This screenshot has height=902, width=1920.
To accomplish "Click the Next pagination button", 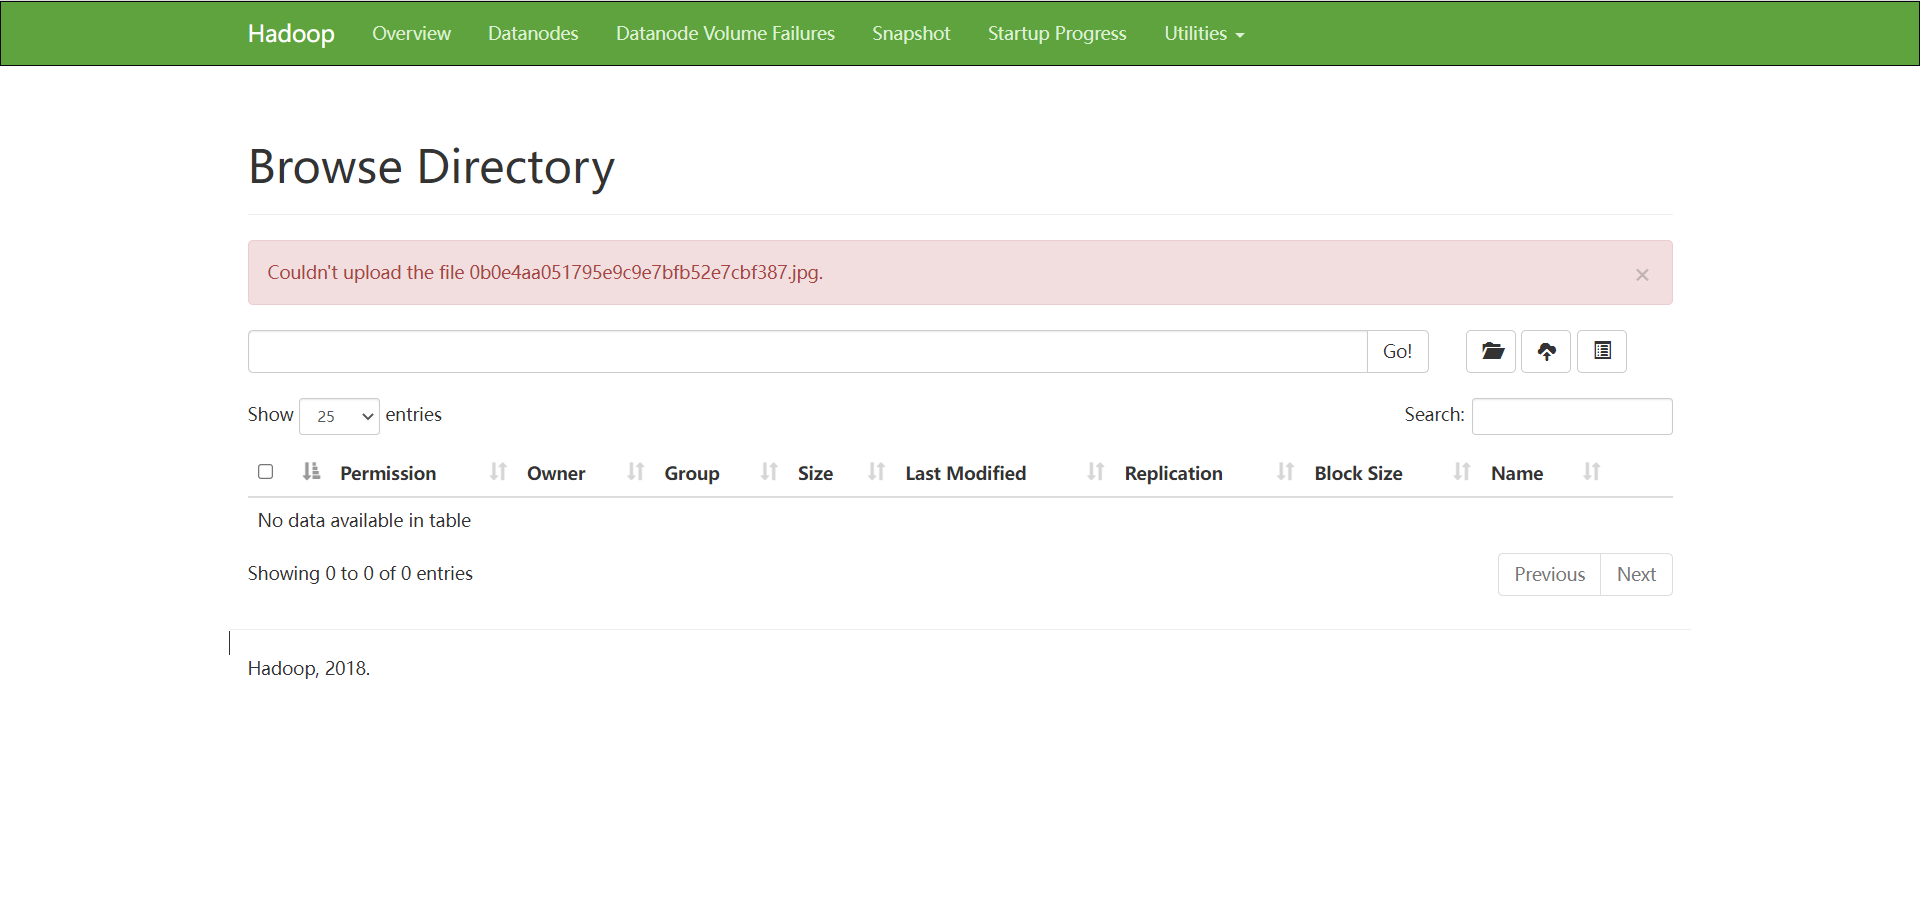I will (1636, 574).
